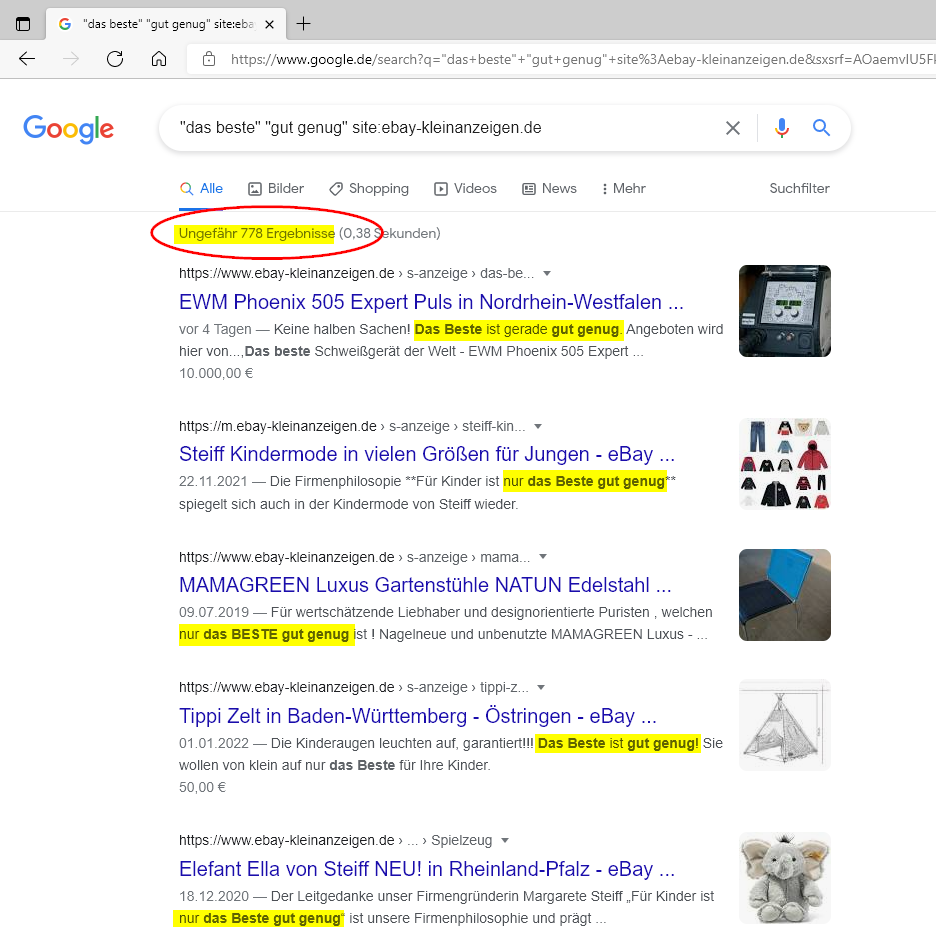Switch to the News tab
Image resolution: width=936 pixels, height=946 pixels.
click(549, 189)
